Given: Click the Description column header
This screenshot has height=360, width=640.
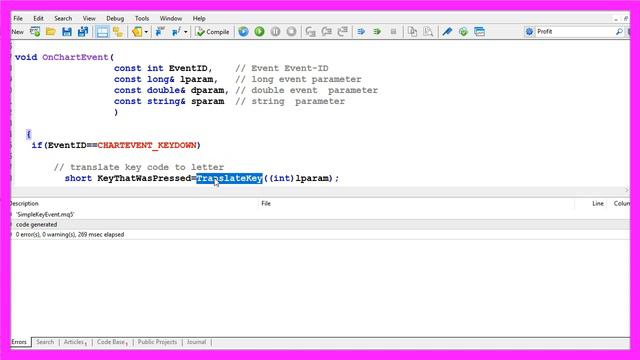Looking at the screenshot, I should coord(24,203).
